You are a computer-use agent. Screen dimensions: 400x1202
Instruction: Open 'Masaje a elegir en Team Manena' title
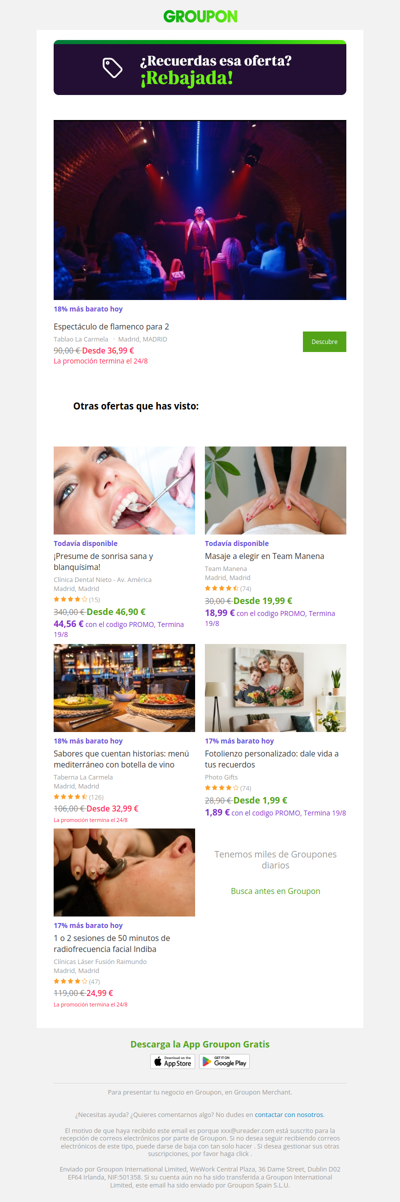[265, 555]
